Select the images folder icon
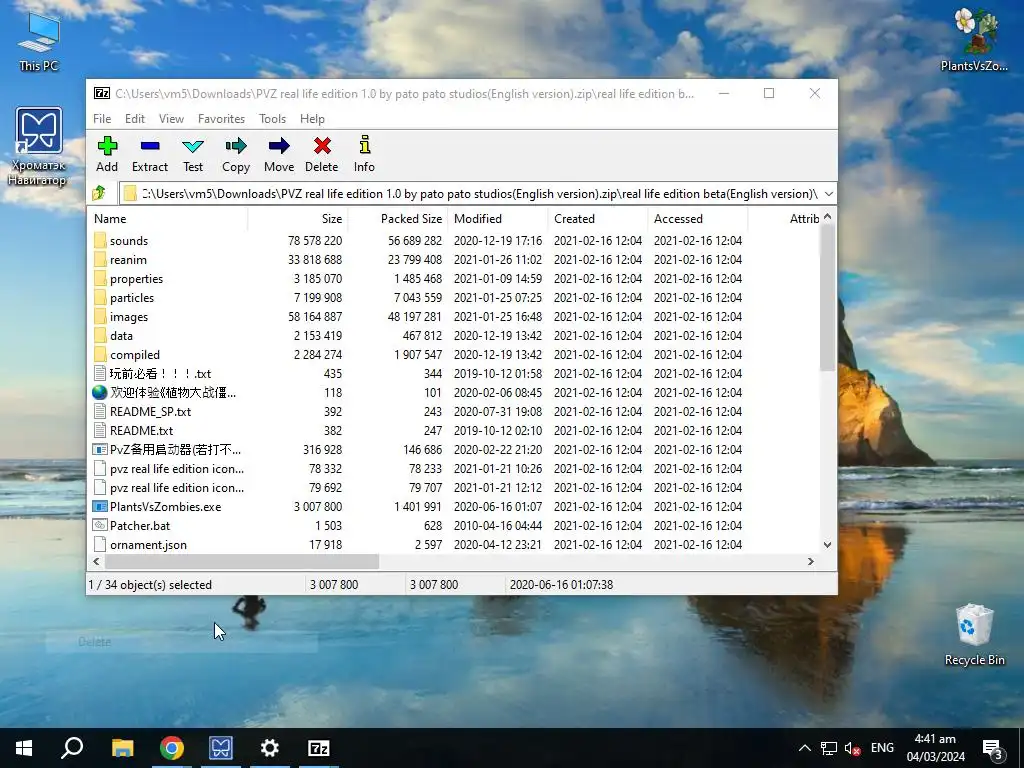This screenshot has width=1024, height=768. click(x=100, y=316)
